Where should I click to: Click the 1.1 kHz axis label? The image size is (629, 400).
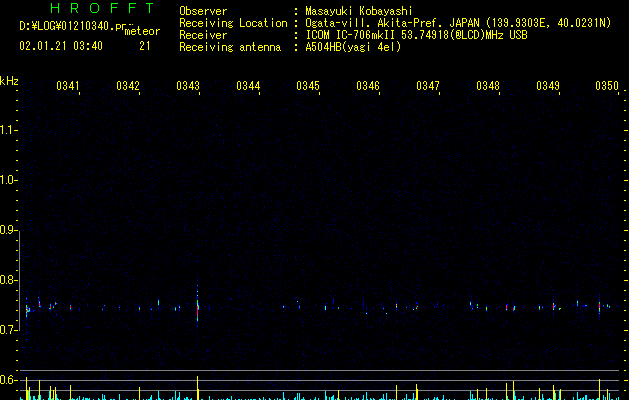[9, 130]
